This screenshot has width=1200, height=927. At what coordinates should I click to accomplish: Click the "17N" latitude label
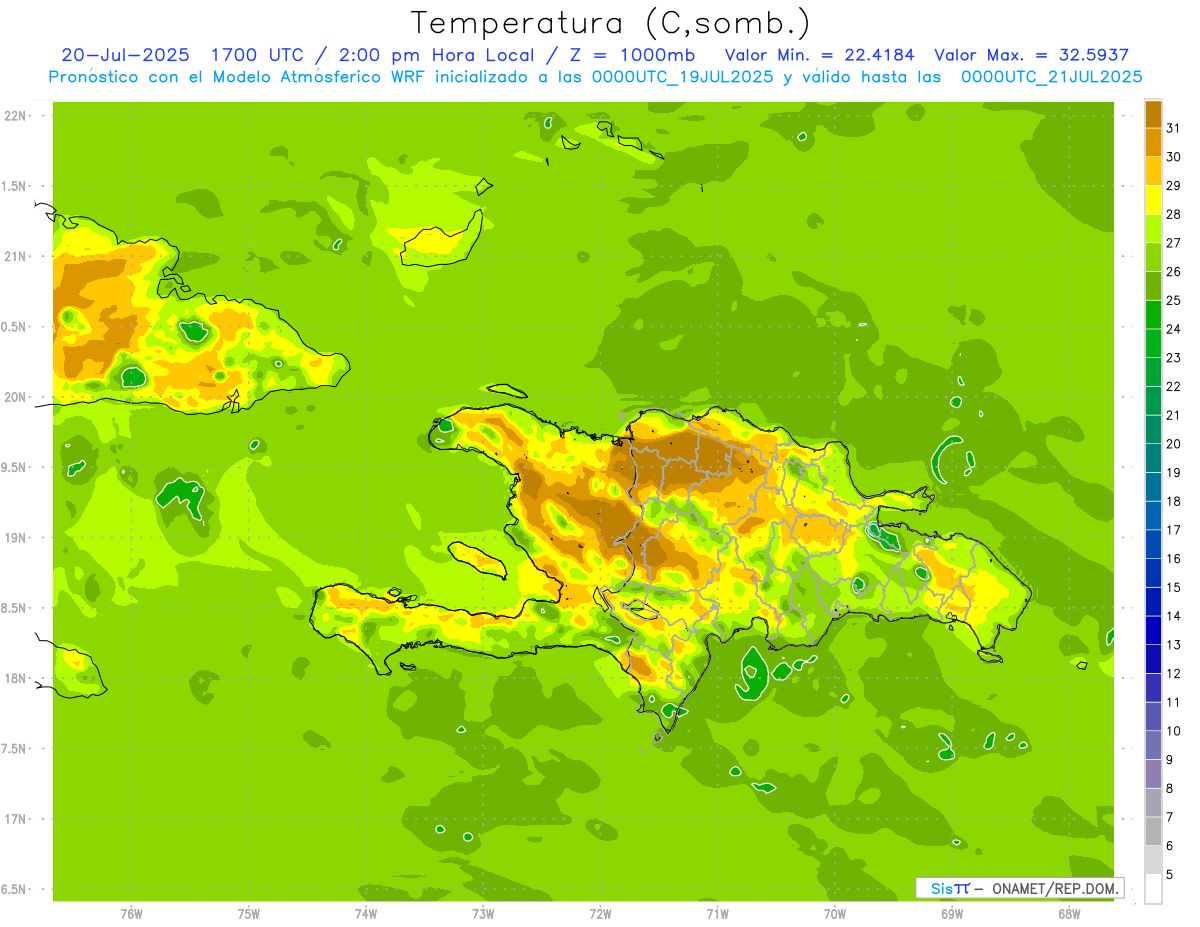(15, 819)
